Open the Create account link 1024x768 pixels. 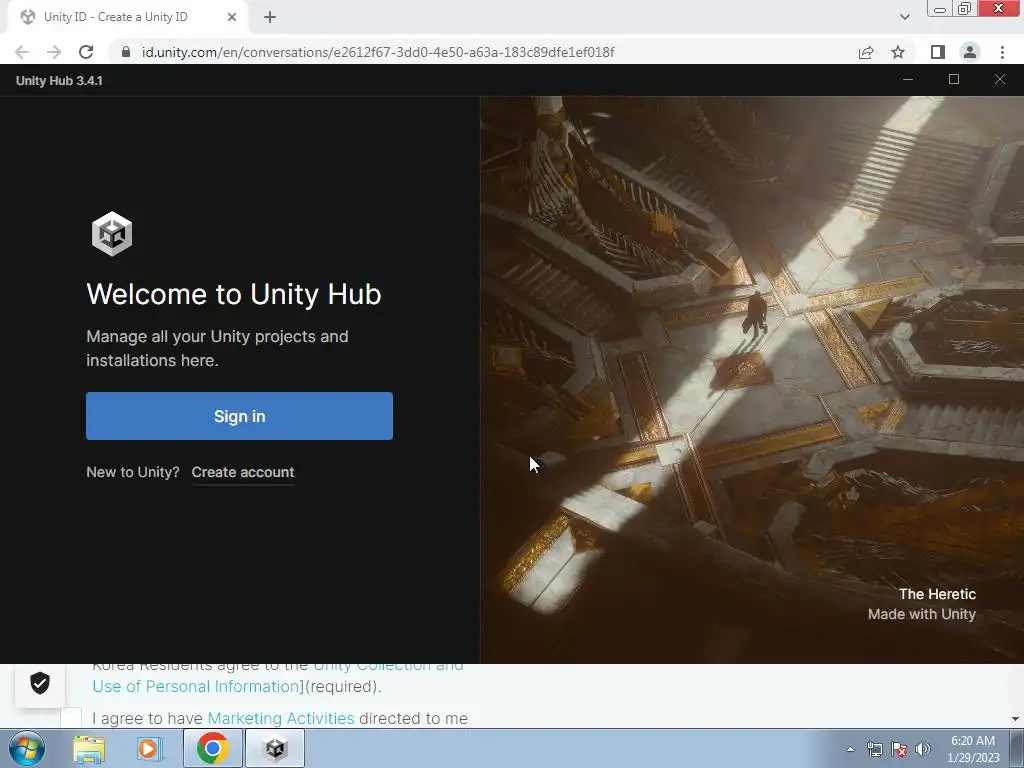pyautogui.click(x=243, y=472)
